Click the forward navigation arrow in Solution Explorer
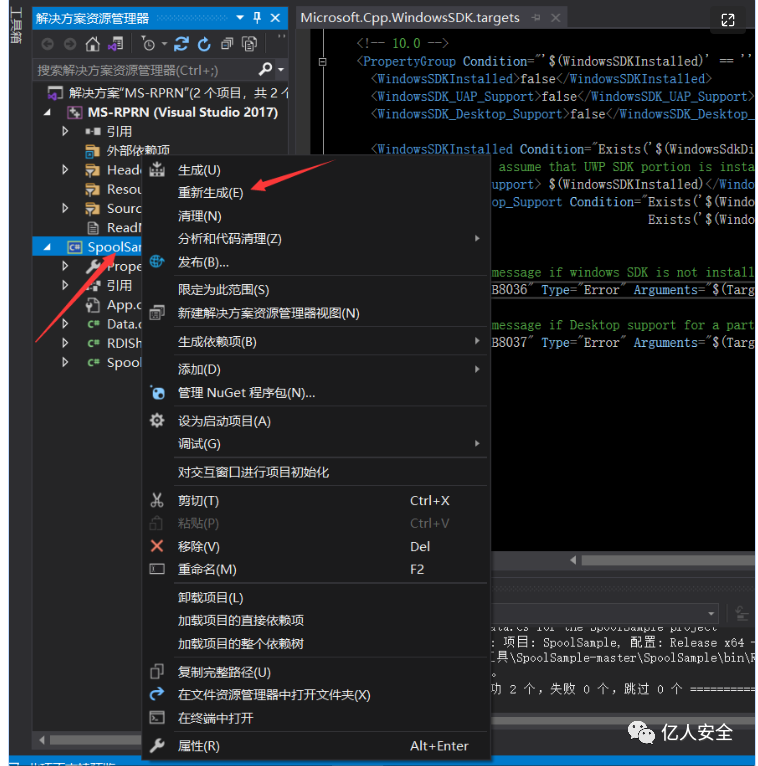Viewport: 758px width, 766px height. tap(70, 44)
